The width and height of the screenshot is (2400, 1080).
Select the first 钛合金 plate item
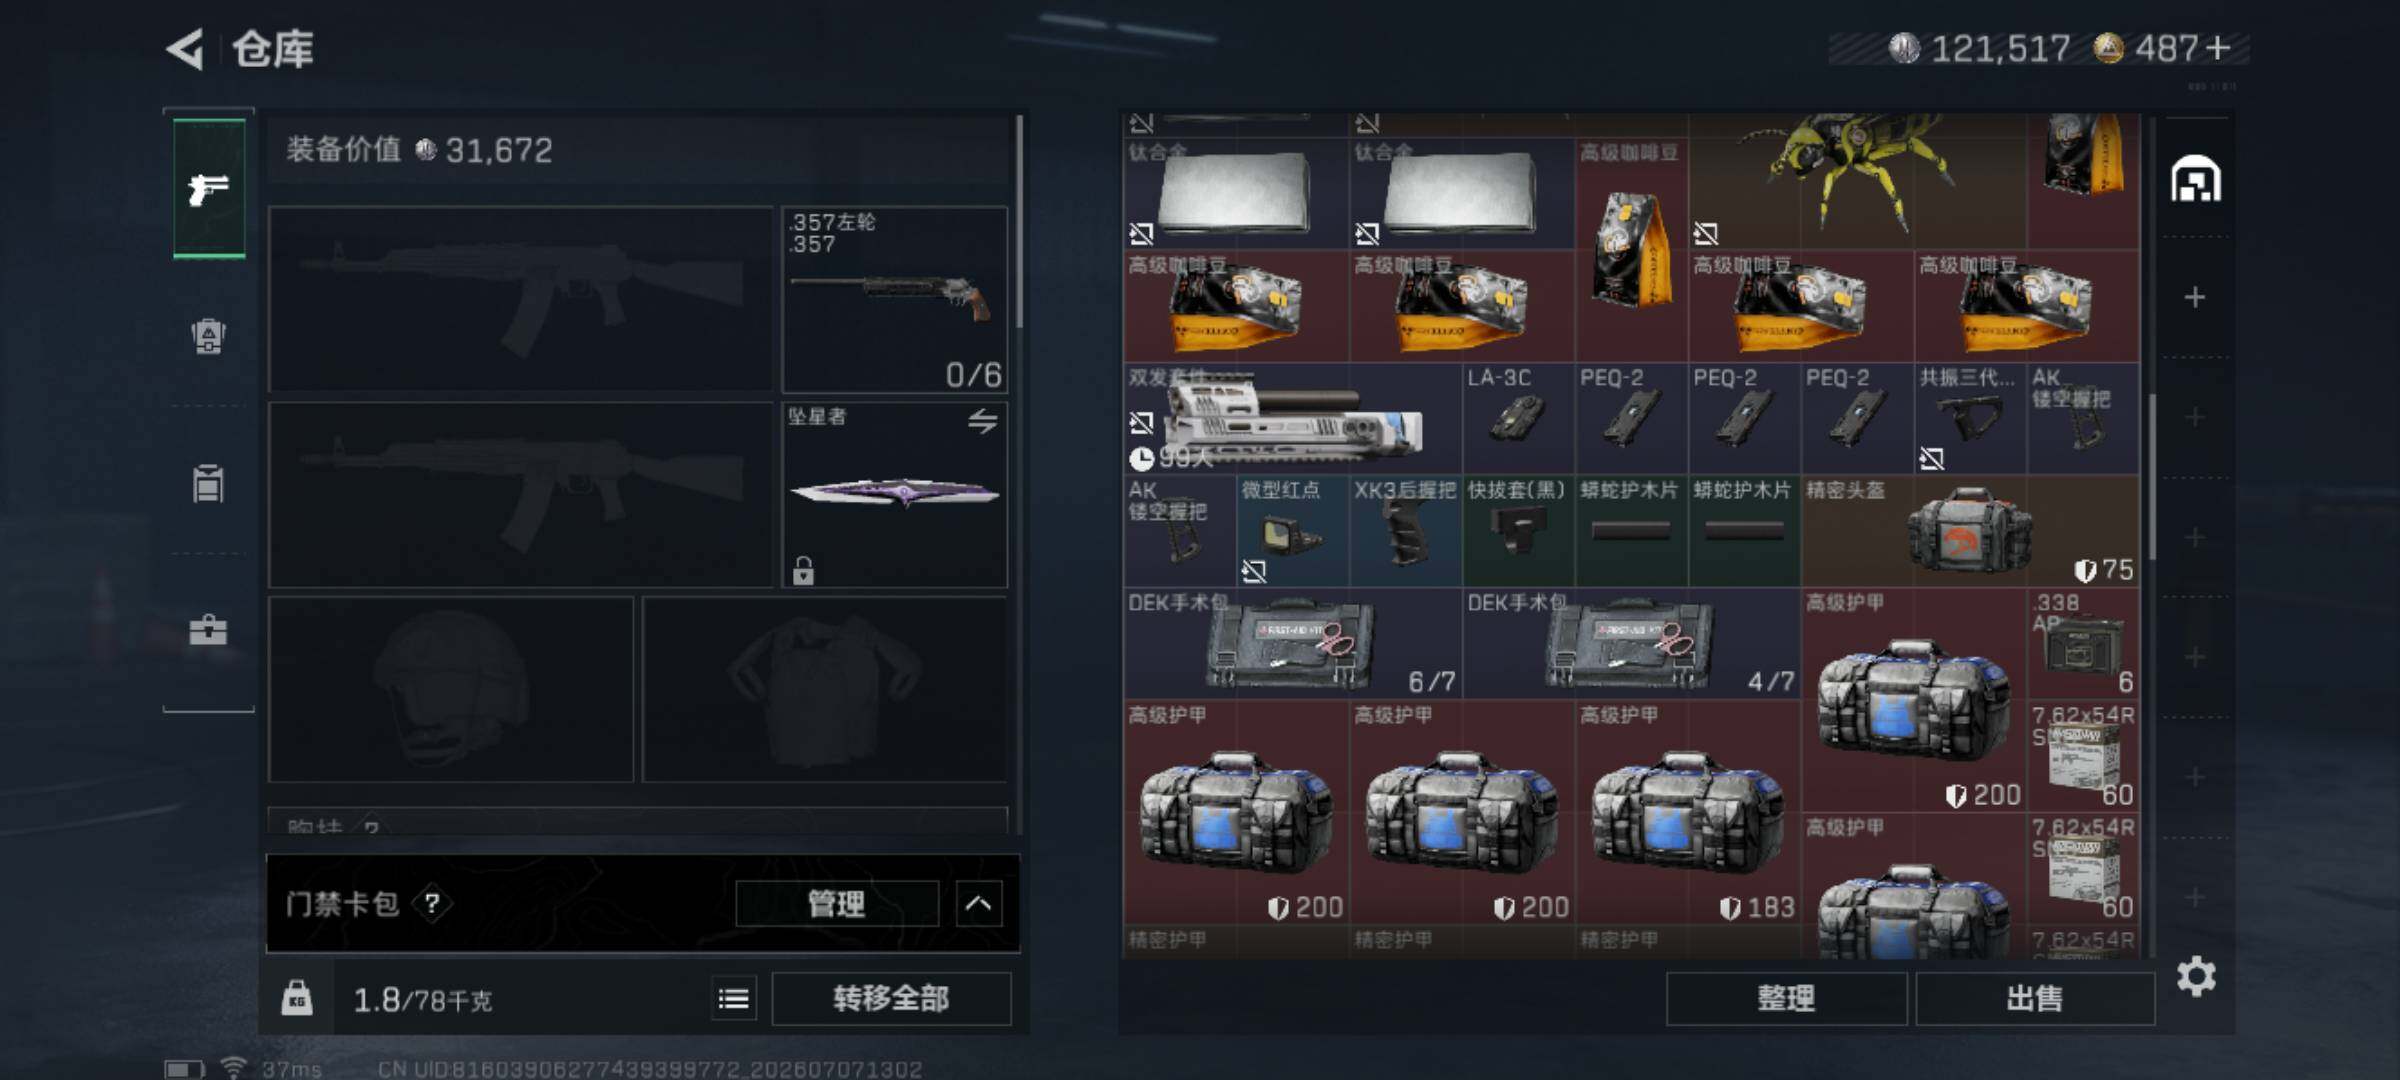(1236, 194)
